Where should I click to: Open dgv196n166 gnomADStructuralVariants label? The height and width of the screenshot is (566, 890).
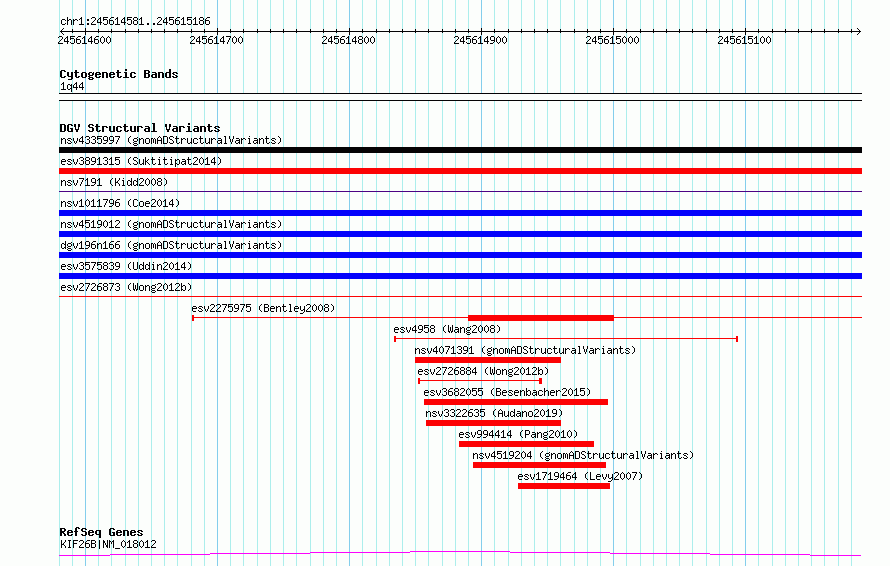click(171, 245)
